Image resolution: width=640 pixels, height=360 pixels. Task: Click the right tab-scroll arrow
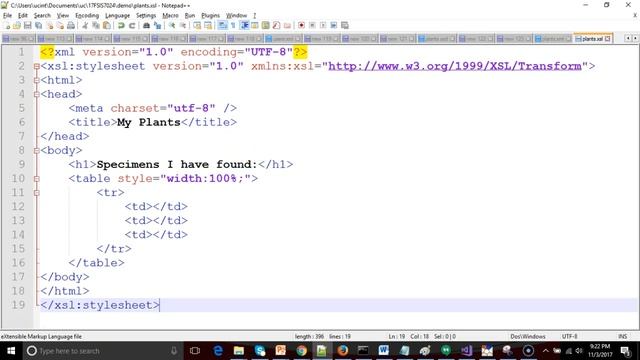(x=635, y=38)
